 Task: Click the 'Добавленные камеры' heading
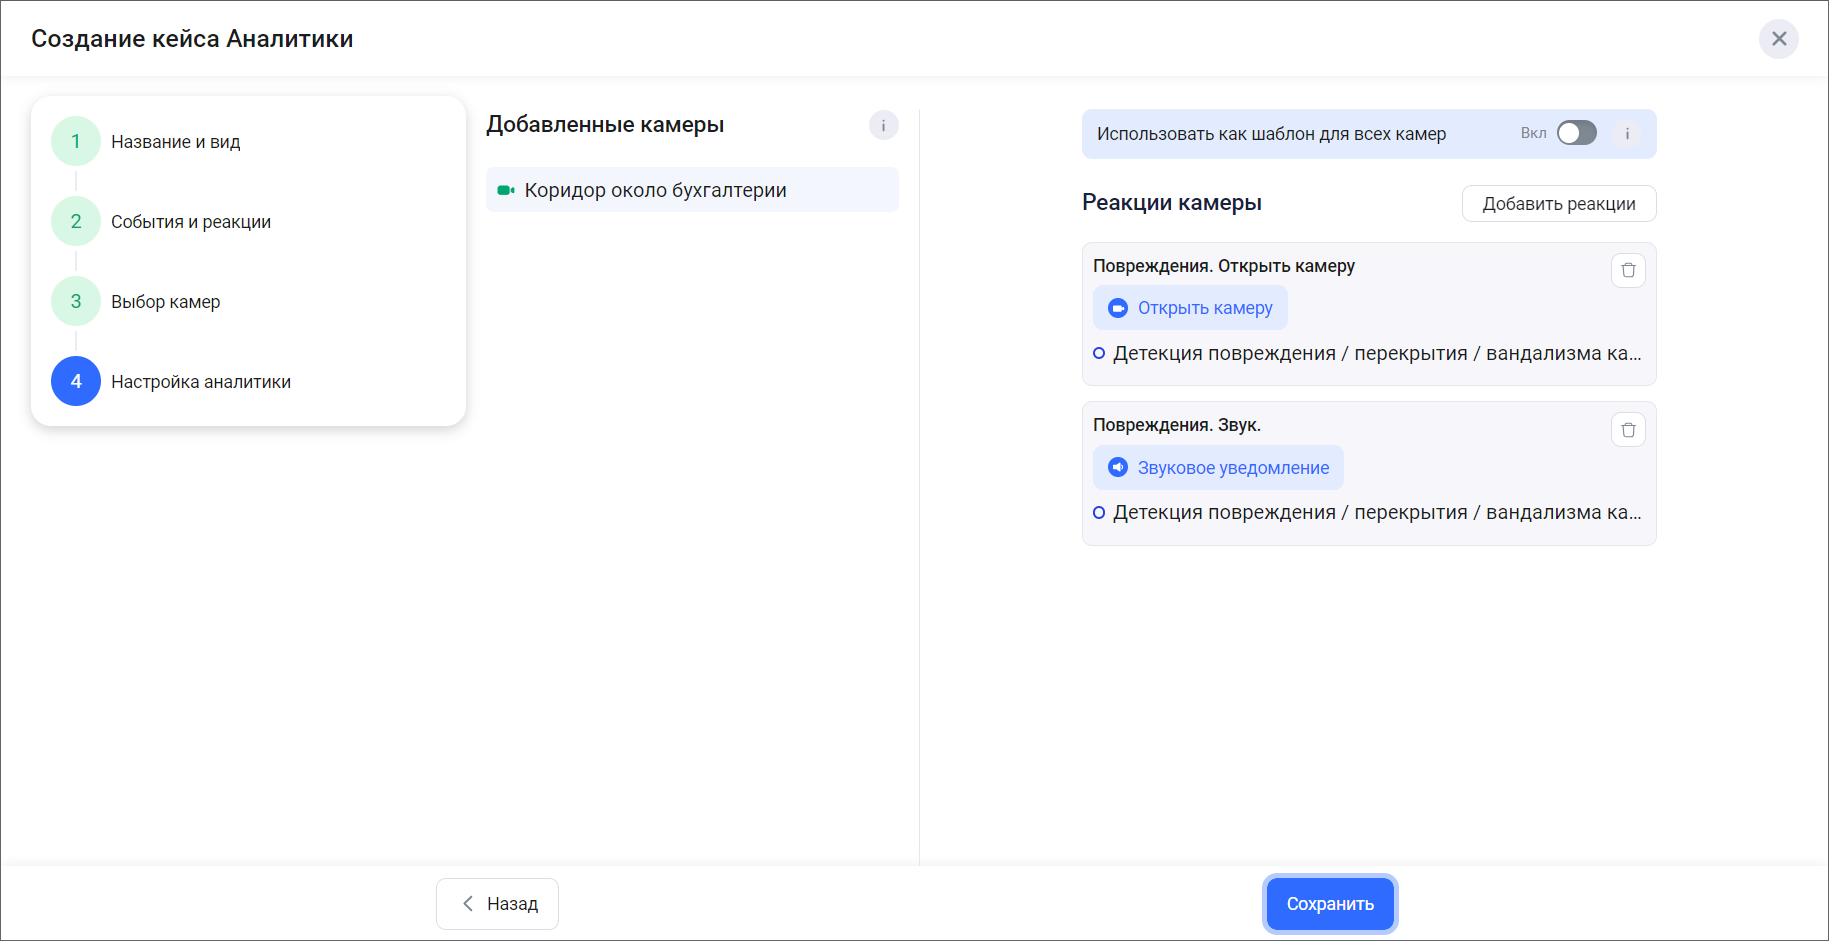605,125
